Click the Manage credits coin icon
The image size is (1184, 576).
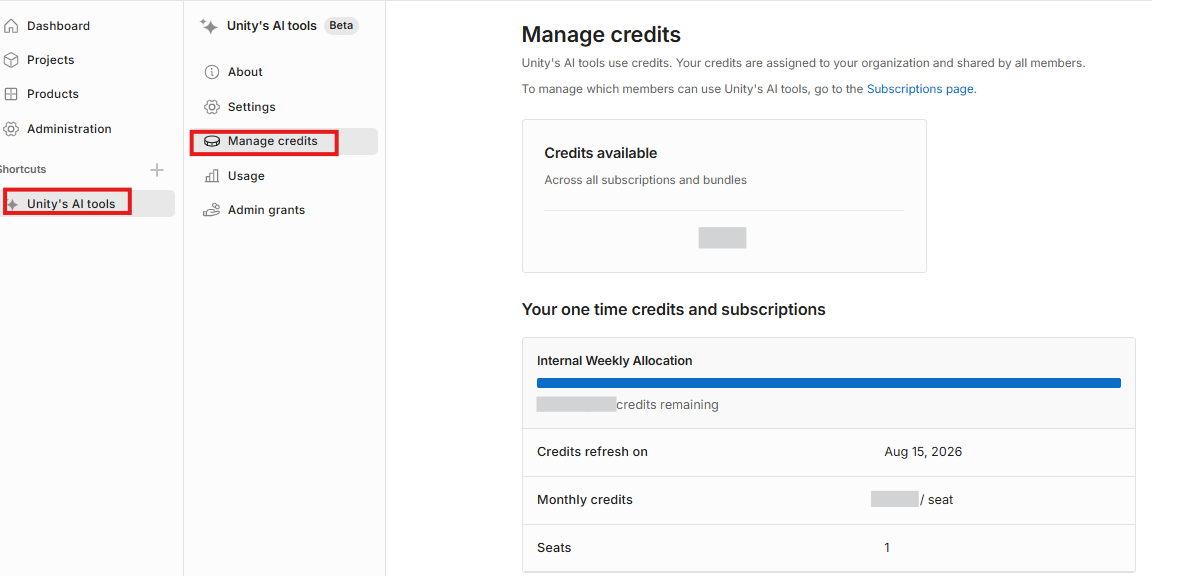(212, 141)
